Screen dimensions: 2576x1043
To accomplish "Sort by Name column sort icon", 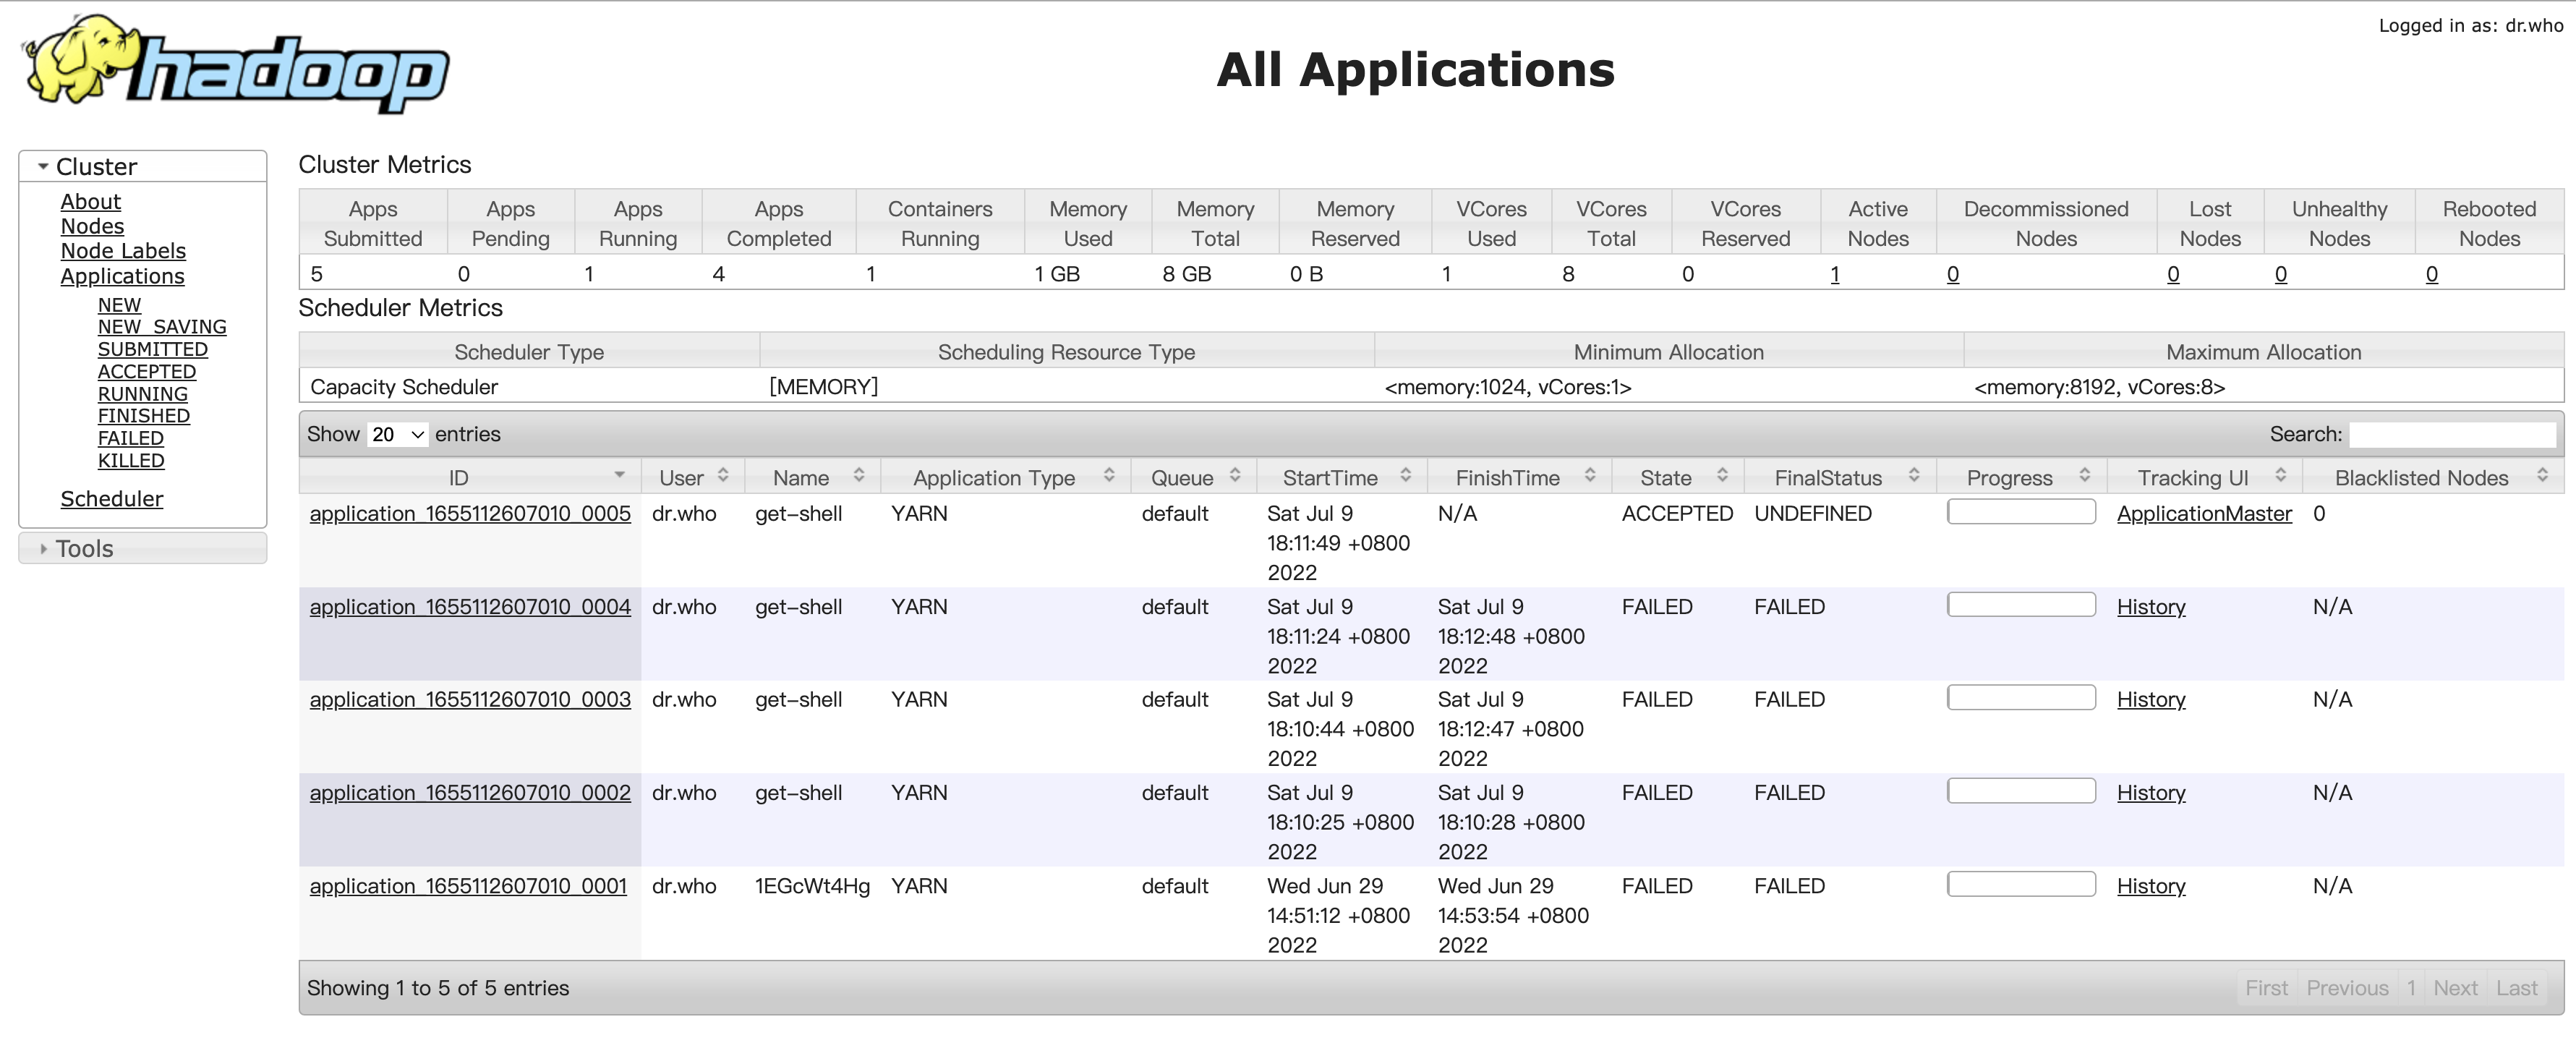I will point(858,476).
